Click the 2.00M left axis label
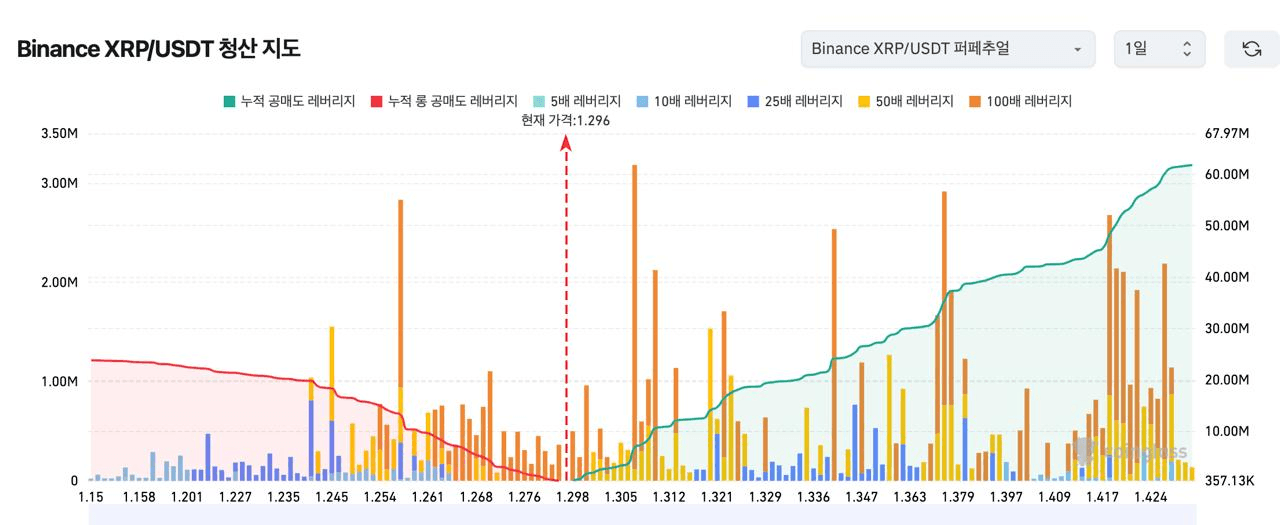 59,282
